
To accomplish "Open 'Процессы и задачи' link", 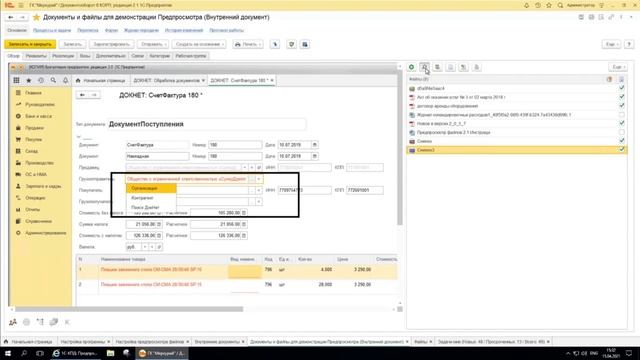I will coord(52,31).
